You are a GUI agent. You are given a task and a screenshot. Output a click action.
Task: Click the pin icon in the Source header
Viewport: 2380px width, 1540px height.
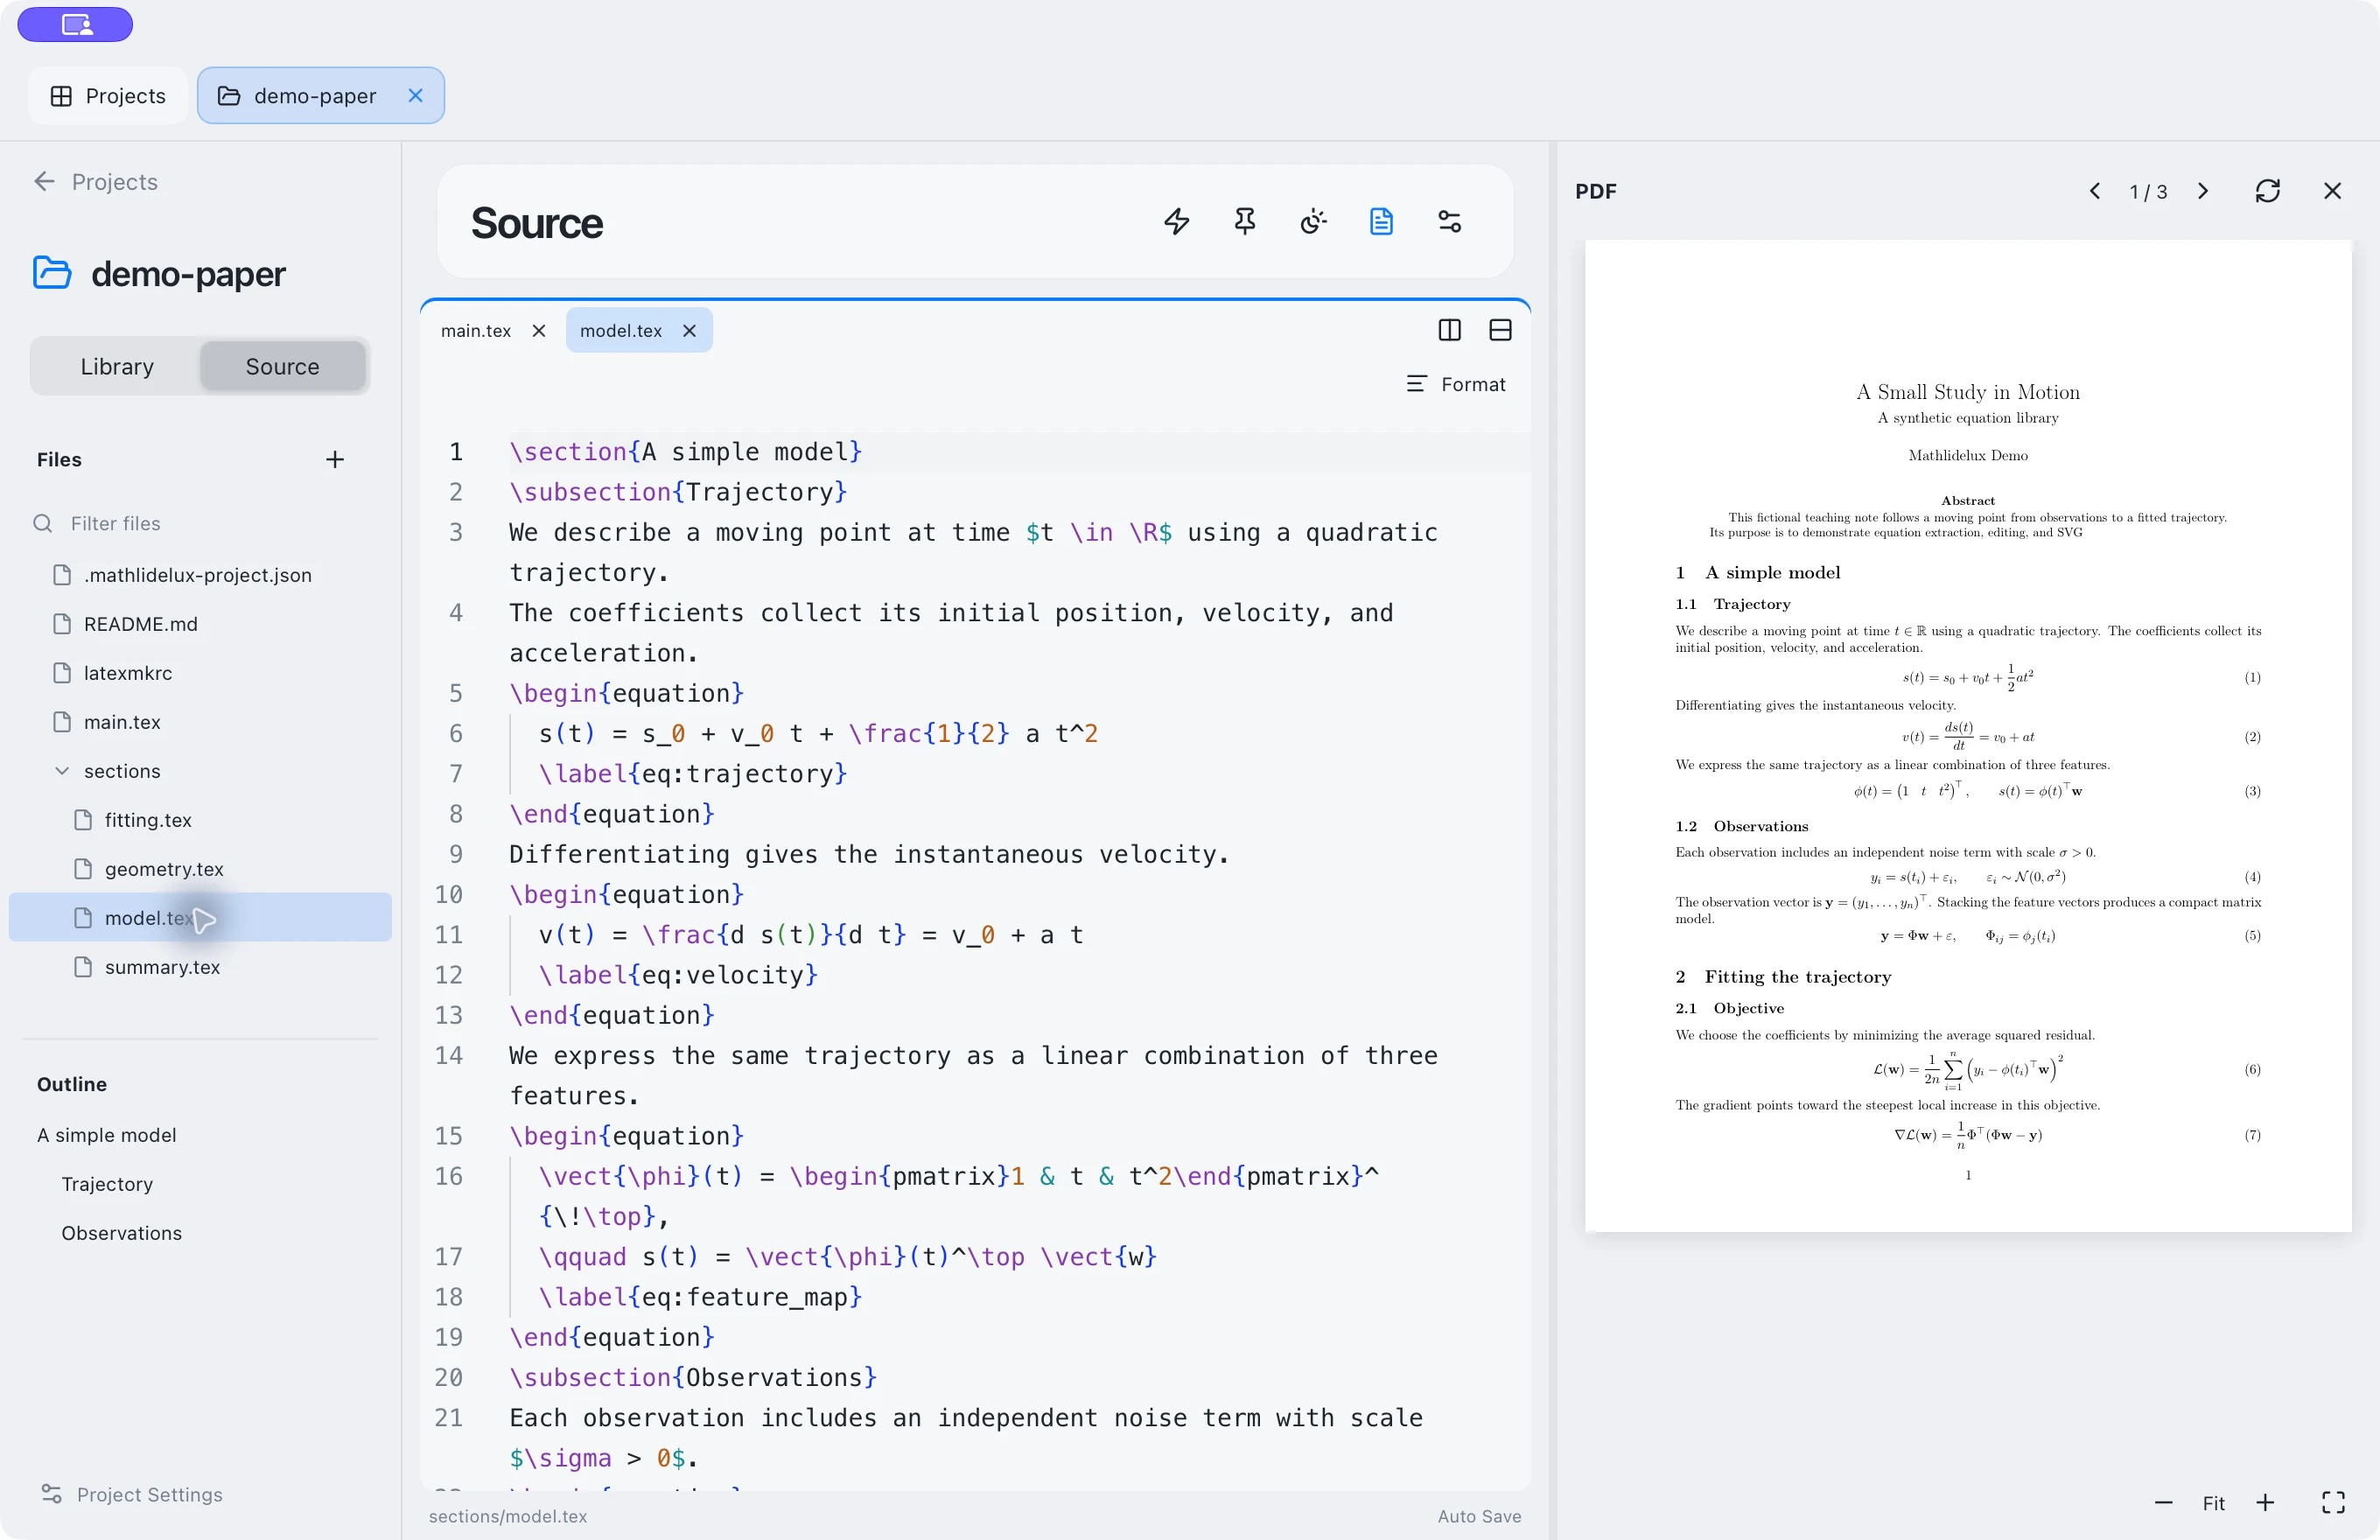pyautogui.click(x=1245, y=221)
